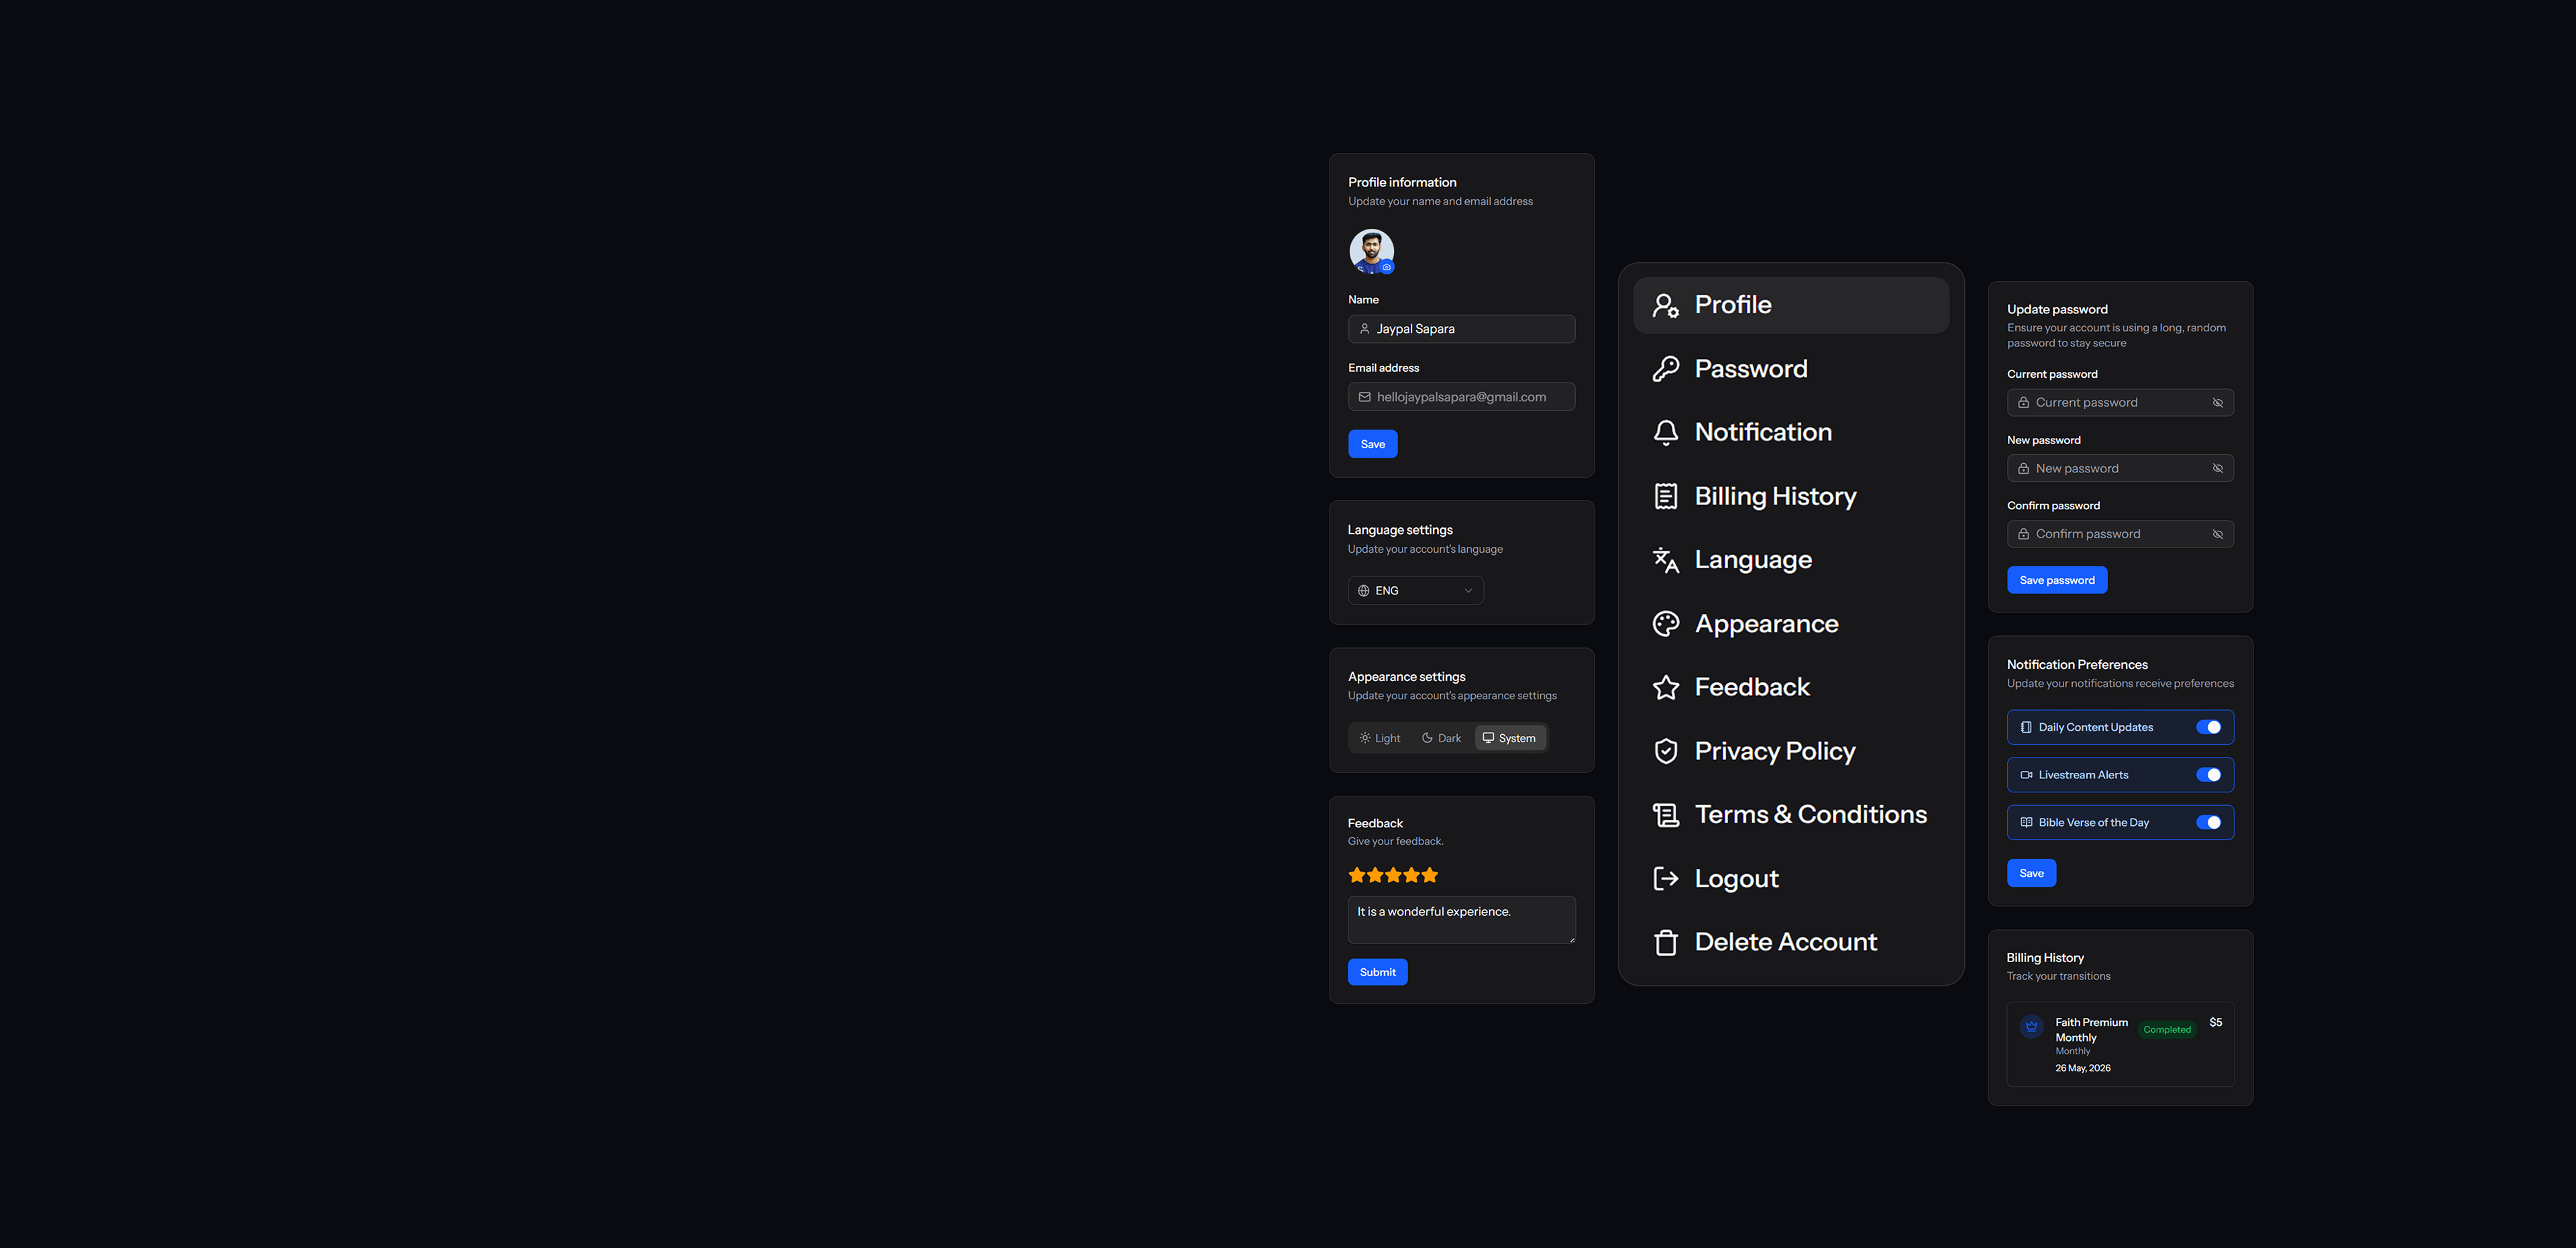Click the crown icon on Faith Premium entry
The width and height of the screenshot is (2576, 1248).
pyautogui.click(x=2031, y=1026)
